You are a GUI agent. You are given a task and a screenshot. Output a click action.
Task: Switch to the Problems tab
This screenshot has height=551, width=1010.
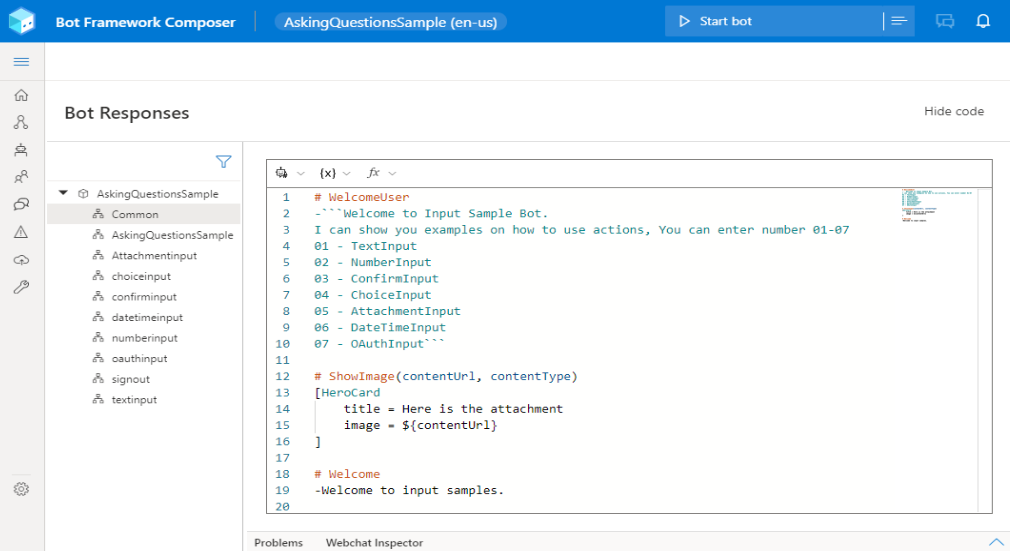point(278,543)
